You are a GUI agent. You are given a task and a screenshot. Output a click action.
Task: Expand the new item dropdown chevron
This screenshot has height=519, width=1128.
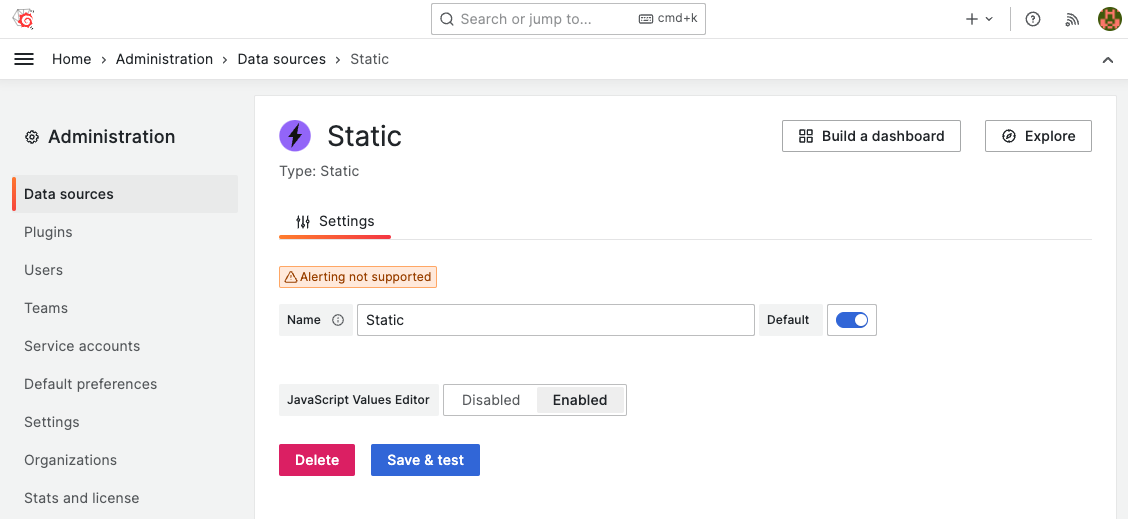pos(988,19)
